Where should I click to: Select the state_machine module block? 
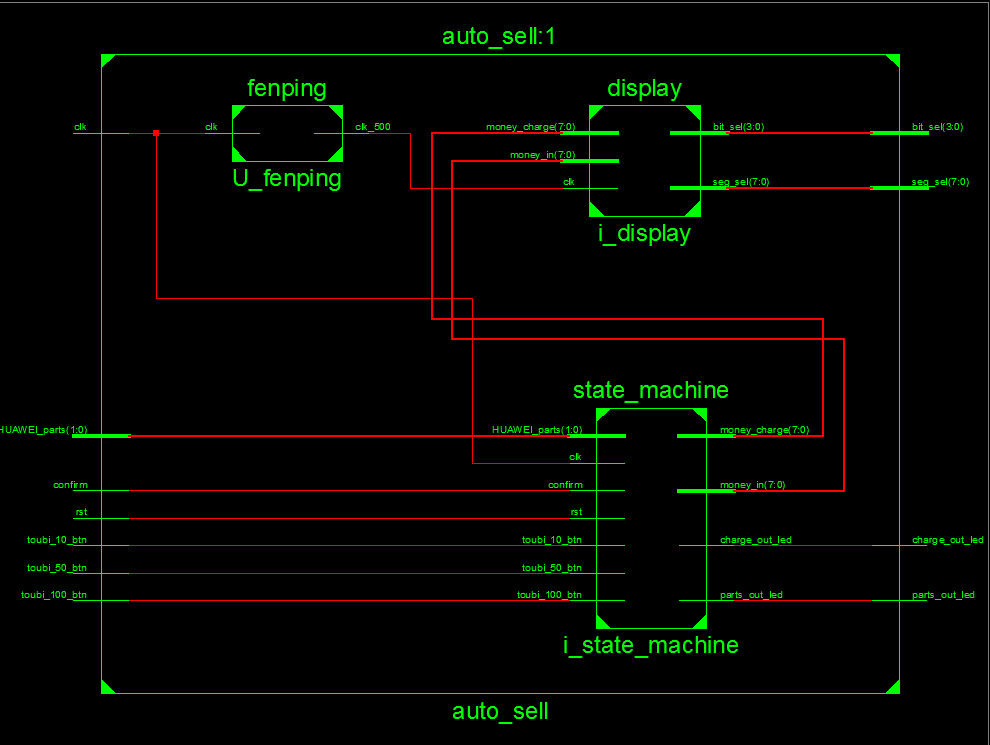click(x=651, y=517)
